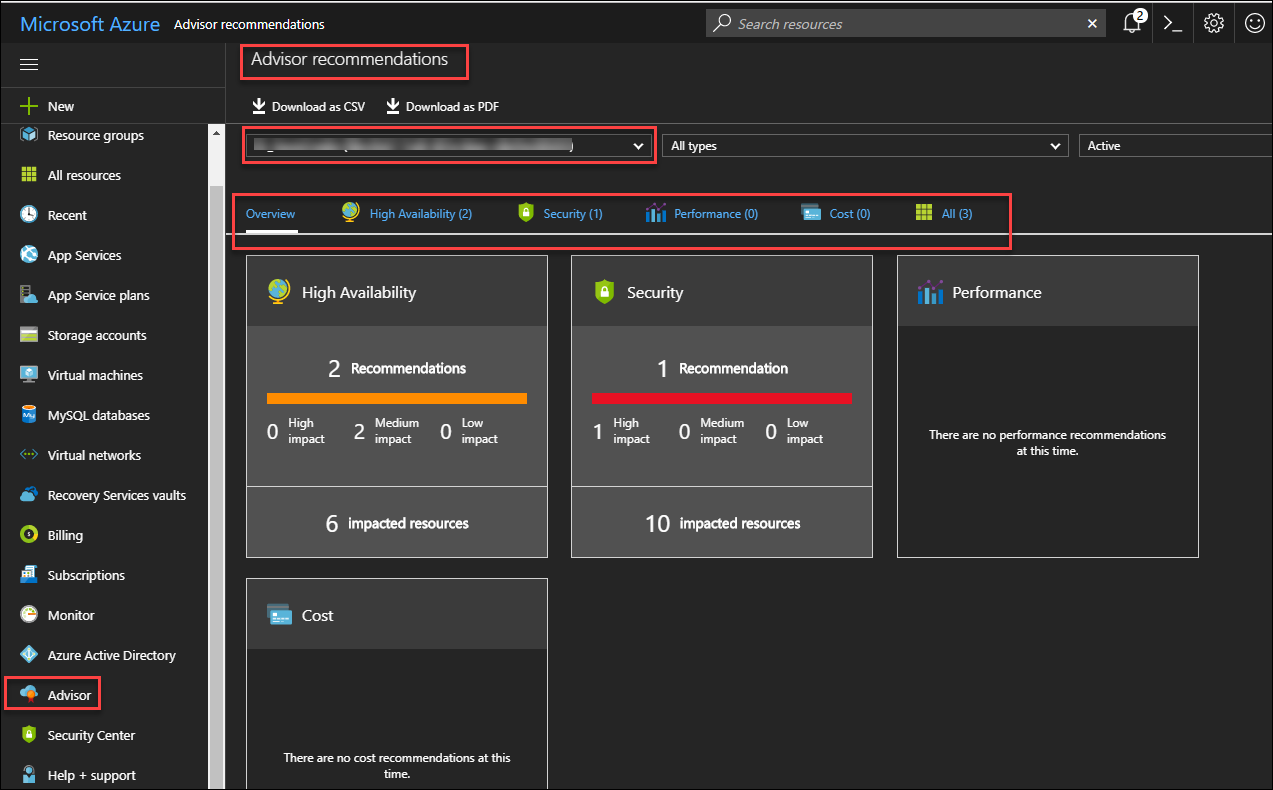Screen dimensions: 1273x790
Task: Click 'Medium impact' count in High Availability
Action: point(386,431)
